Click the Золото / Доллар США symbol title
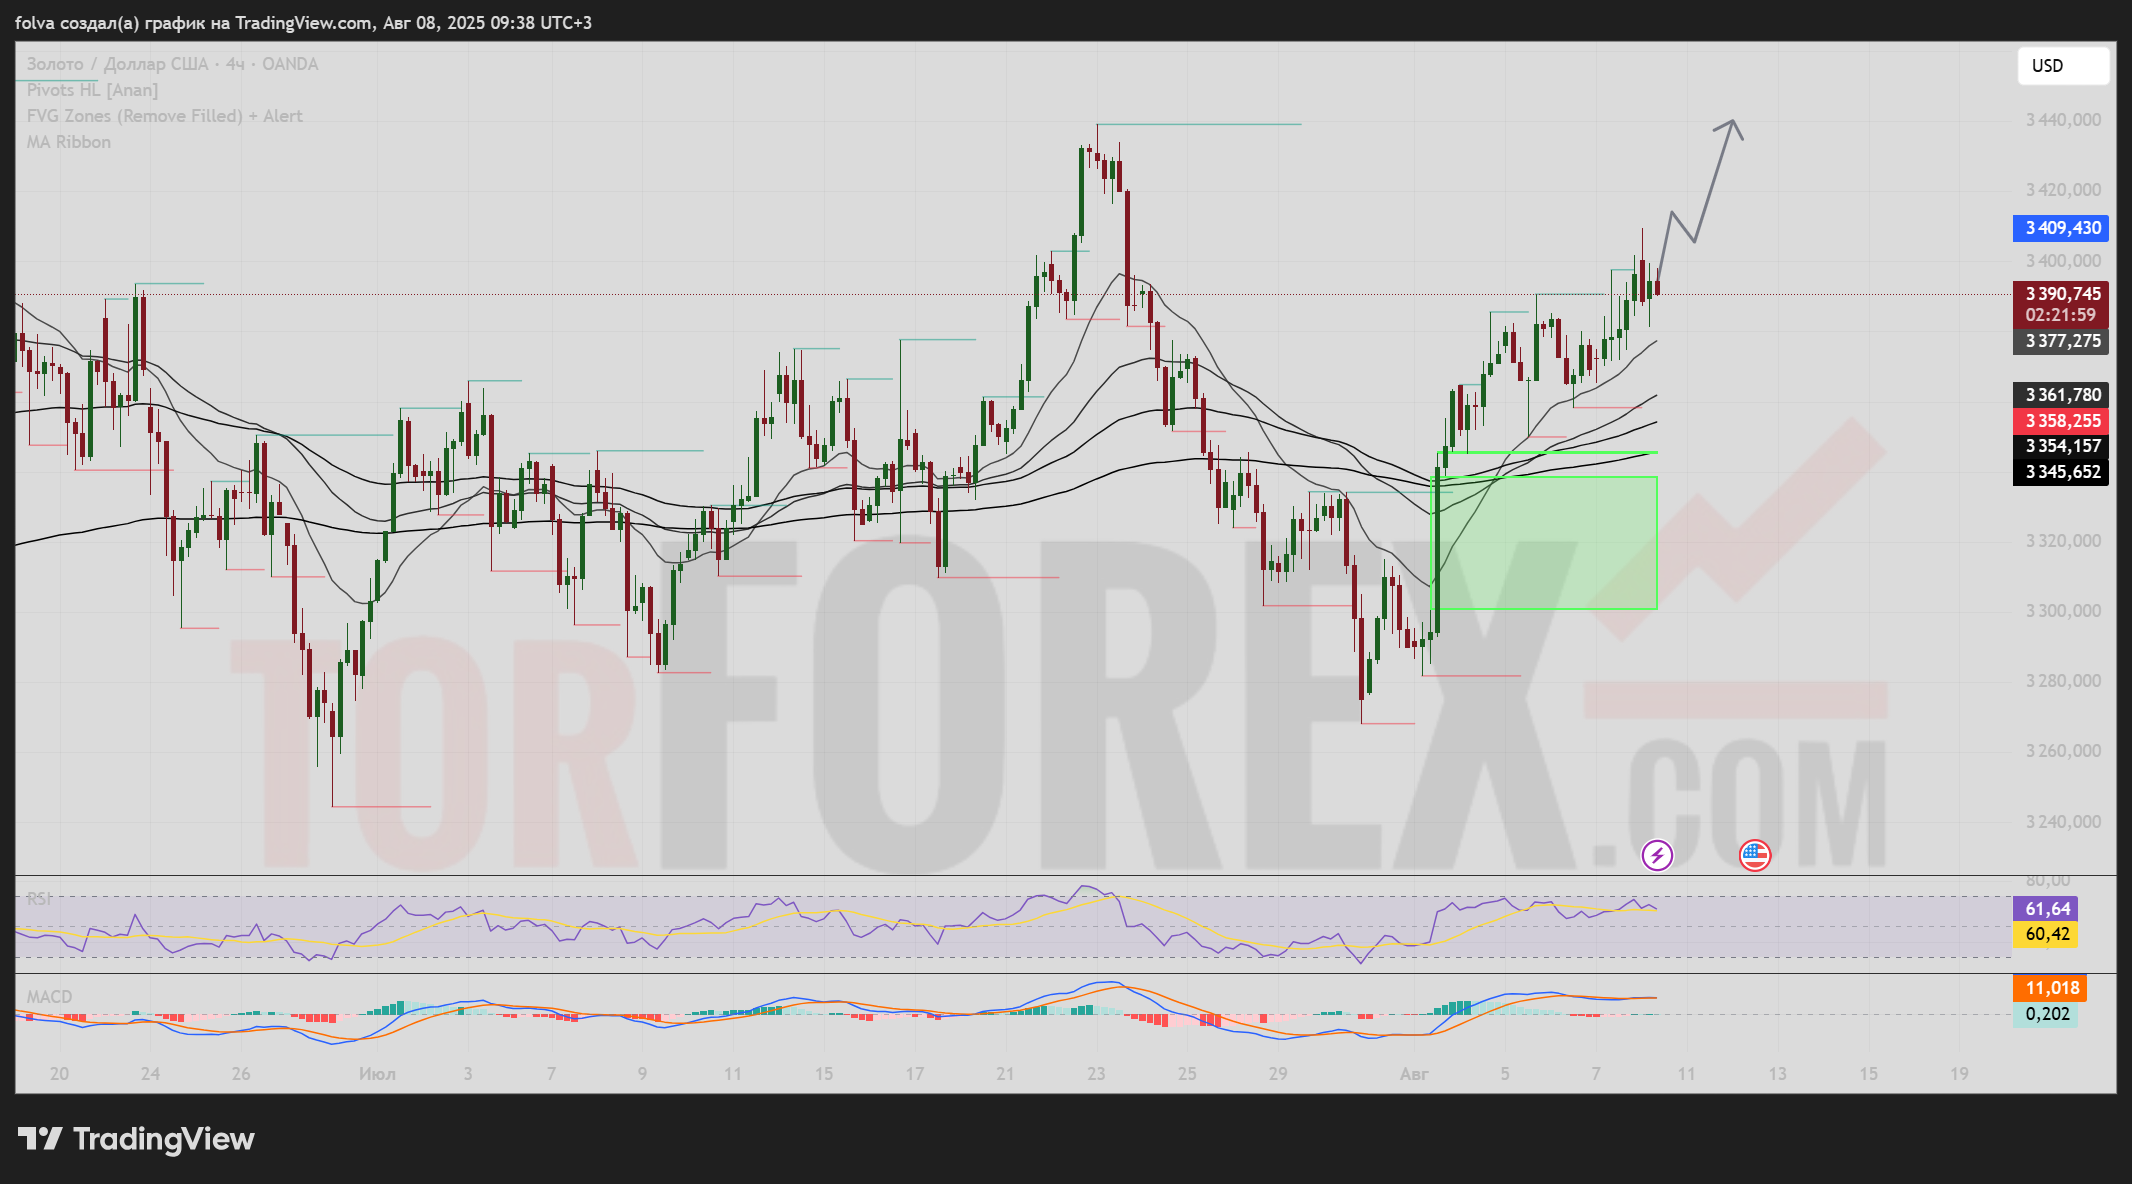 [x=117, y=64]
